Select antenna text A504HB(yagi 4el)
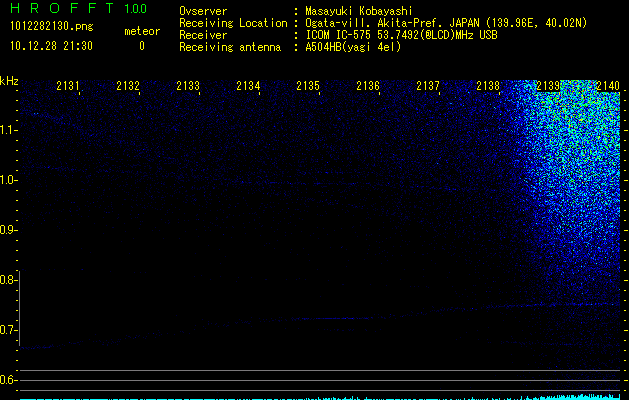Screen dimensions: 629x400 pyautogui.click(x=353, y=47)
